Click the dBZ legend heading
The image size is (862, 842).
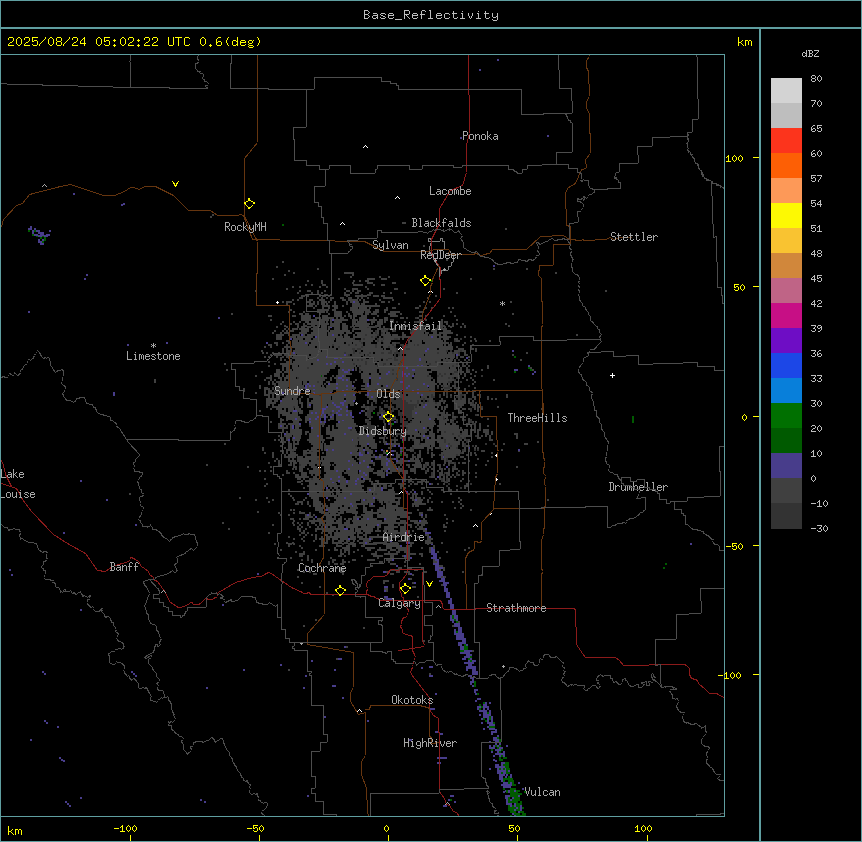810,54
